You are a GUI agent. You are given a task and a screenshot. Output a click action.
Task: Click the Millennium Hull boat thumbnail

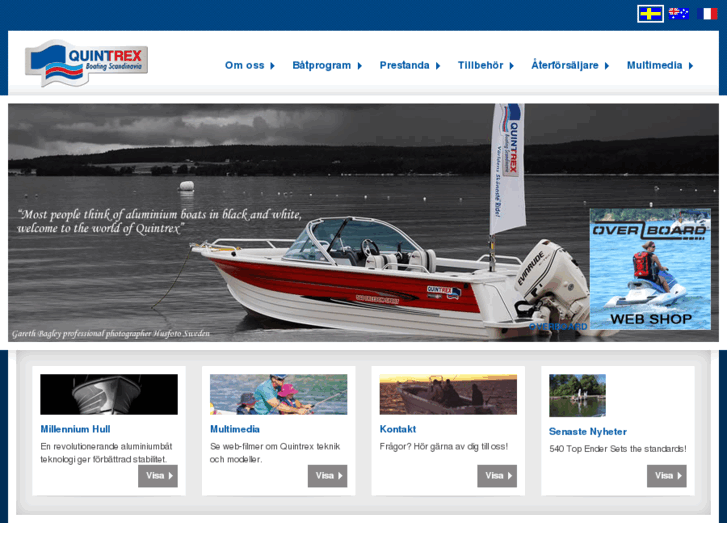(x=109, y=394)
